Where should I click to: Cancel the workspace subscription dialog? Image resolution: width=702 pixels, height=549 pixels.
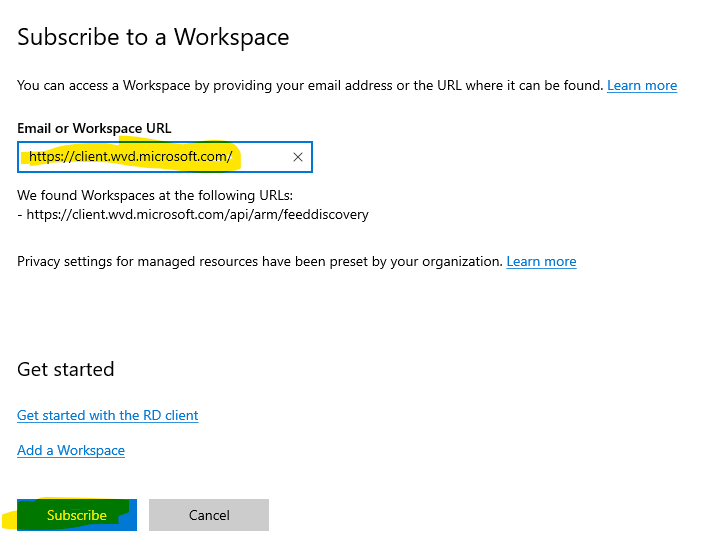[x=209, y=515]
